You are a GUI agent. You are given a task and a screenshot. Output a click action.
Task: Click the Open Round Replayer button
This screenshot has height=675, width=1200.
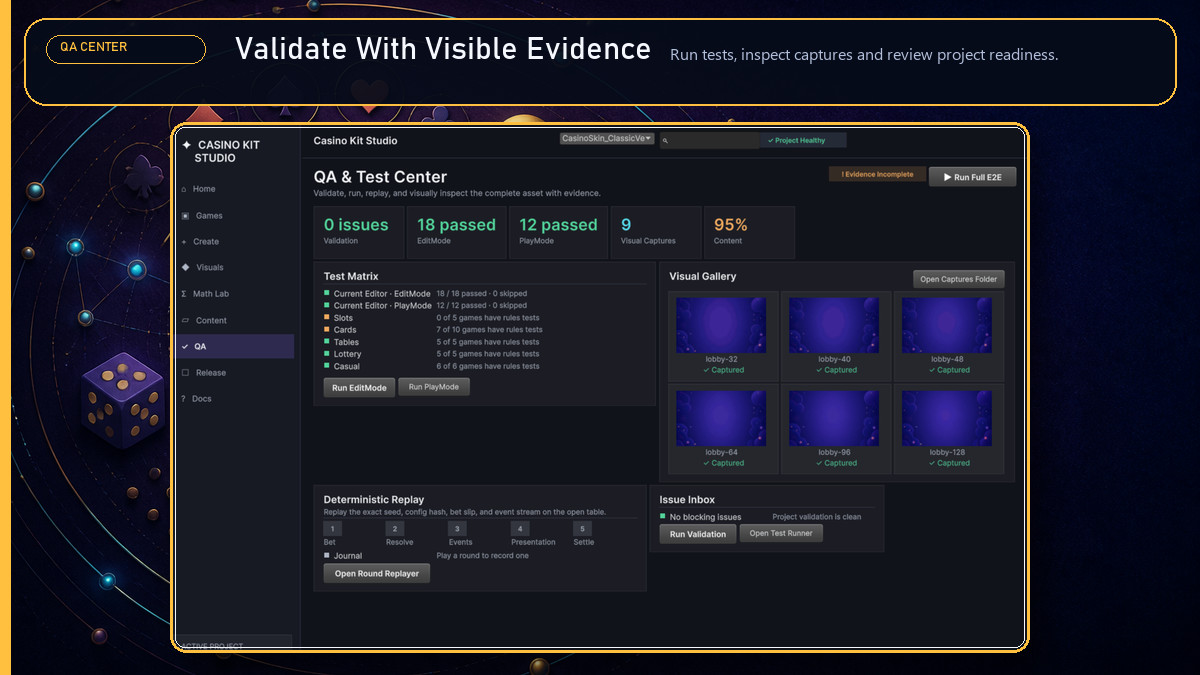tap(377, 573)
